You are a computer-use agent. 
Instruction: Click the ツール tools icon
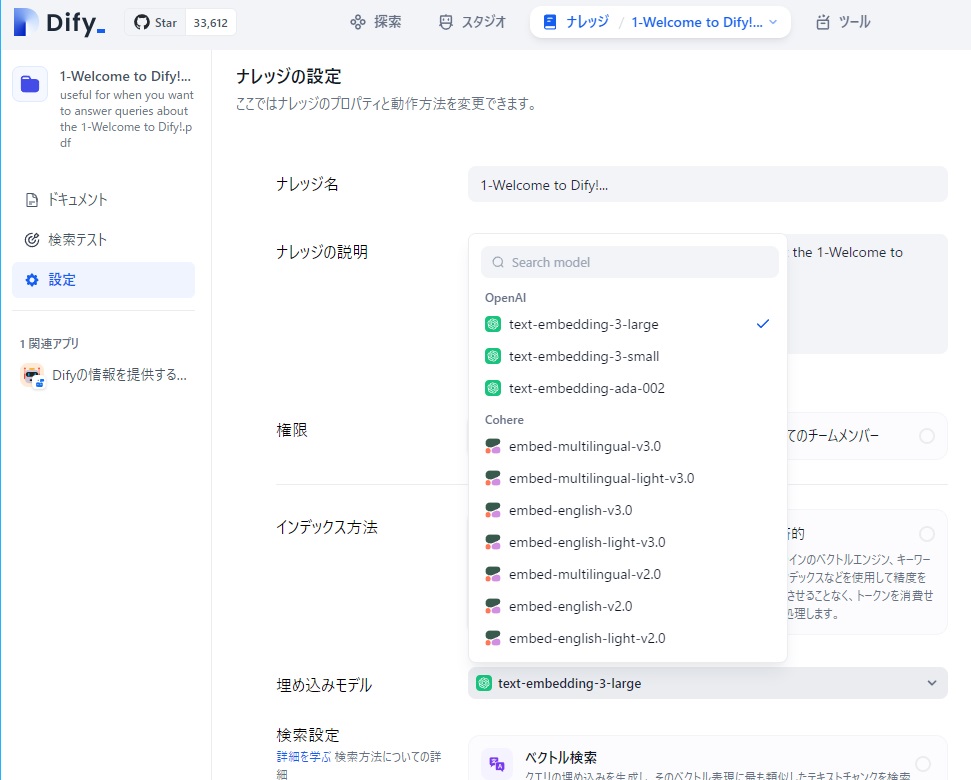[822, 23]
